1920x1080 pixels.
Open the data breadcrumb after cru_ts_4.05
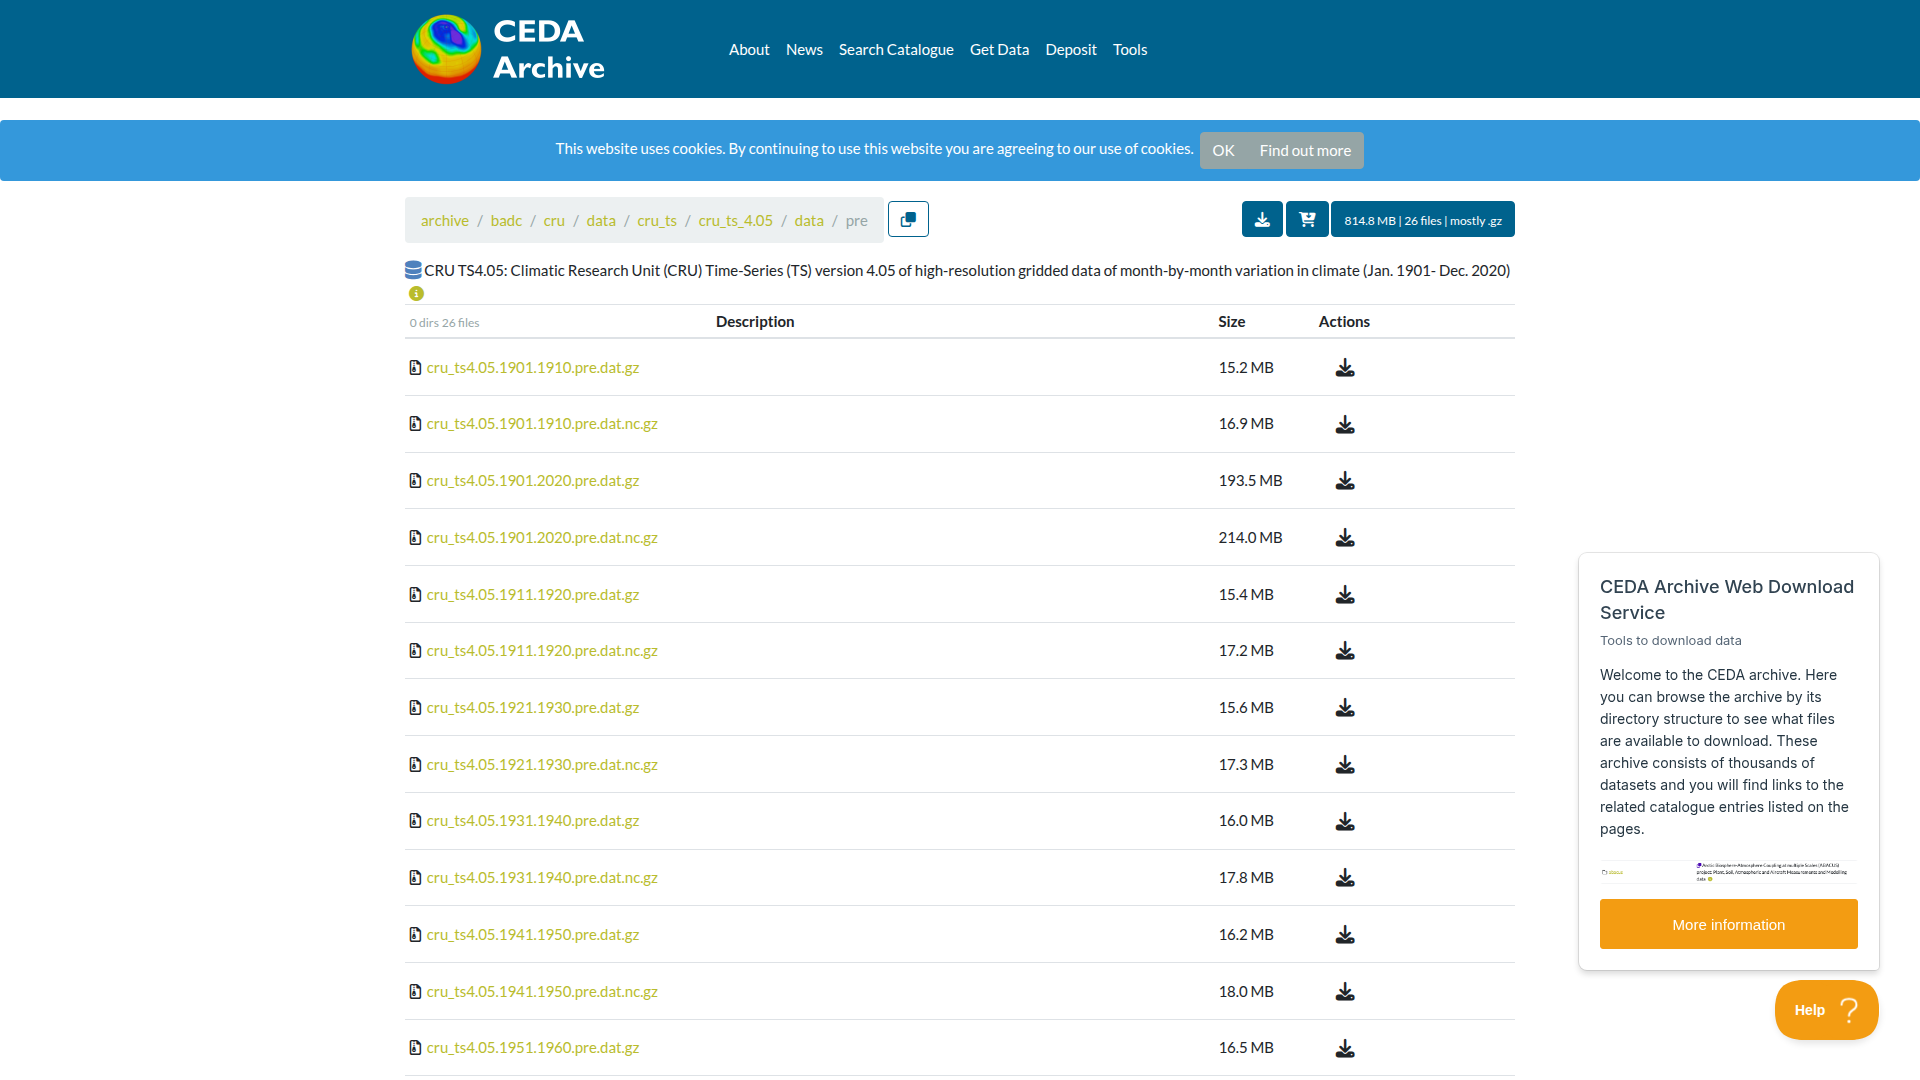(809, 220)
